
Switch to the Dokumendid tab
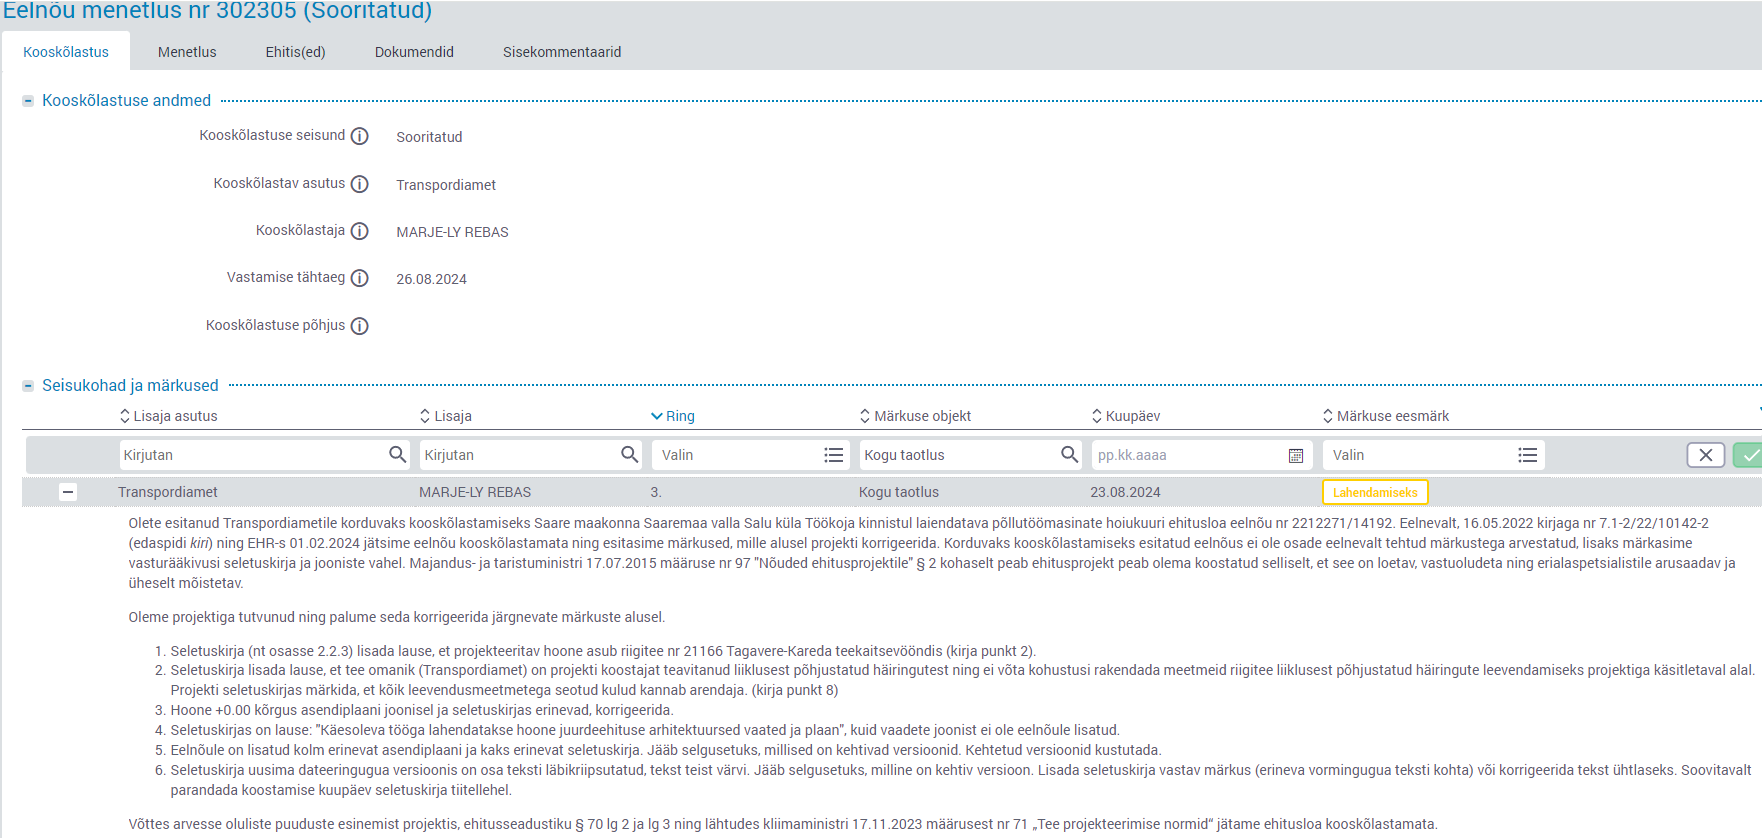tap(414, 52)
